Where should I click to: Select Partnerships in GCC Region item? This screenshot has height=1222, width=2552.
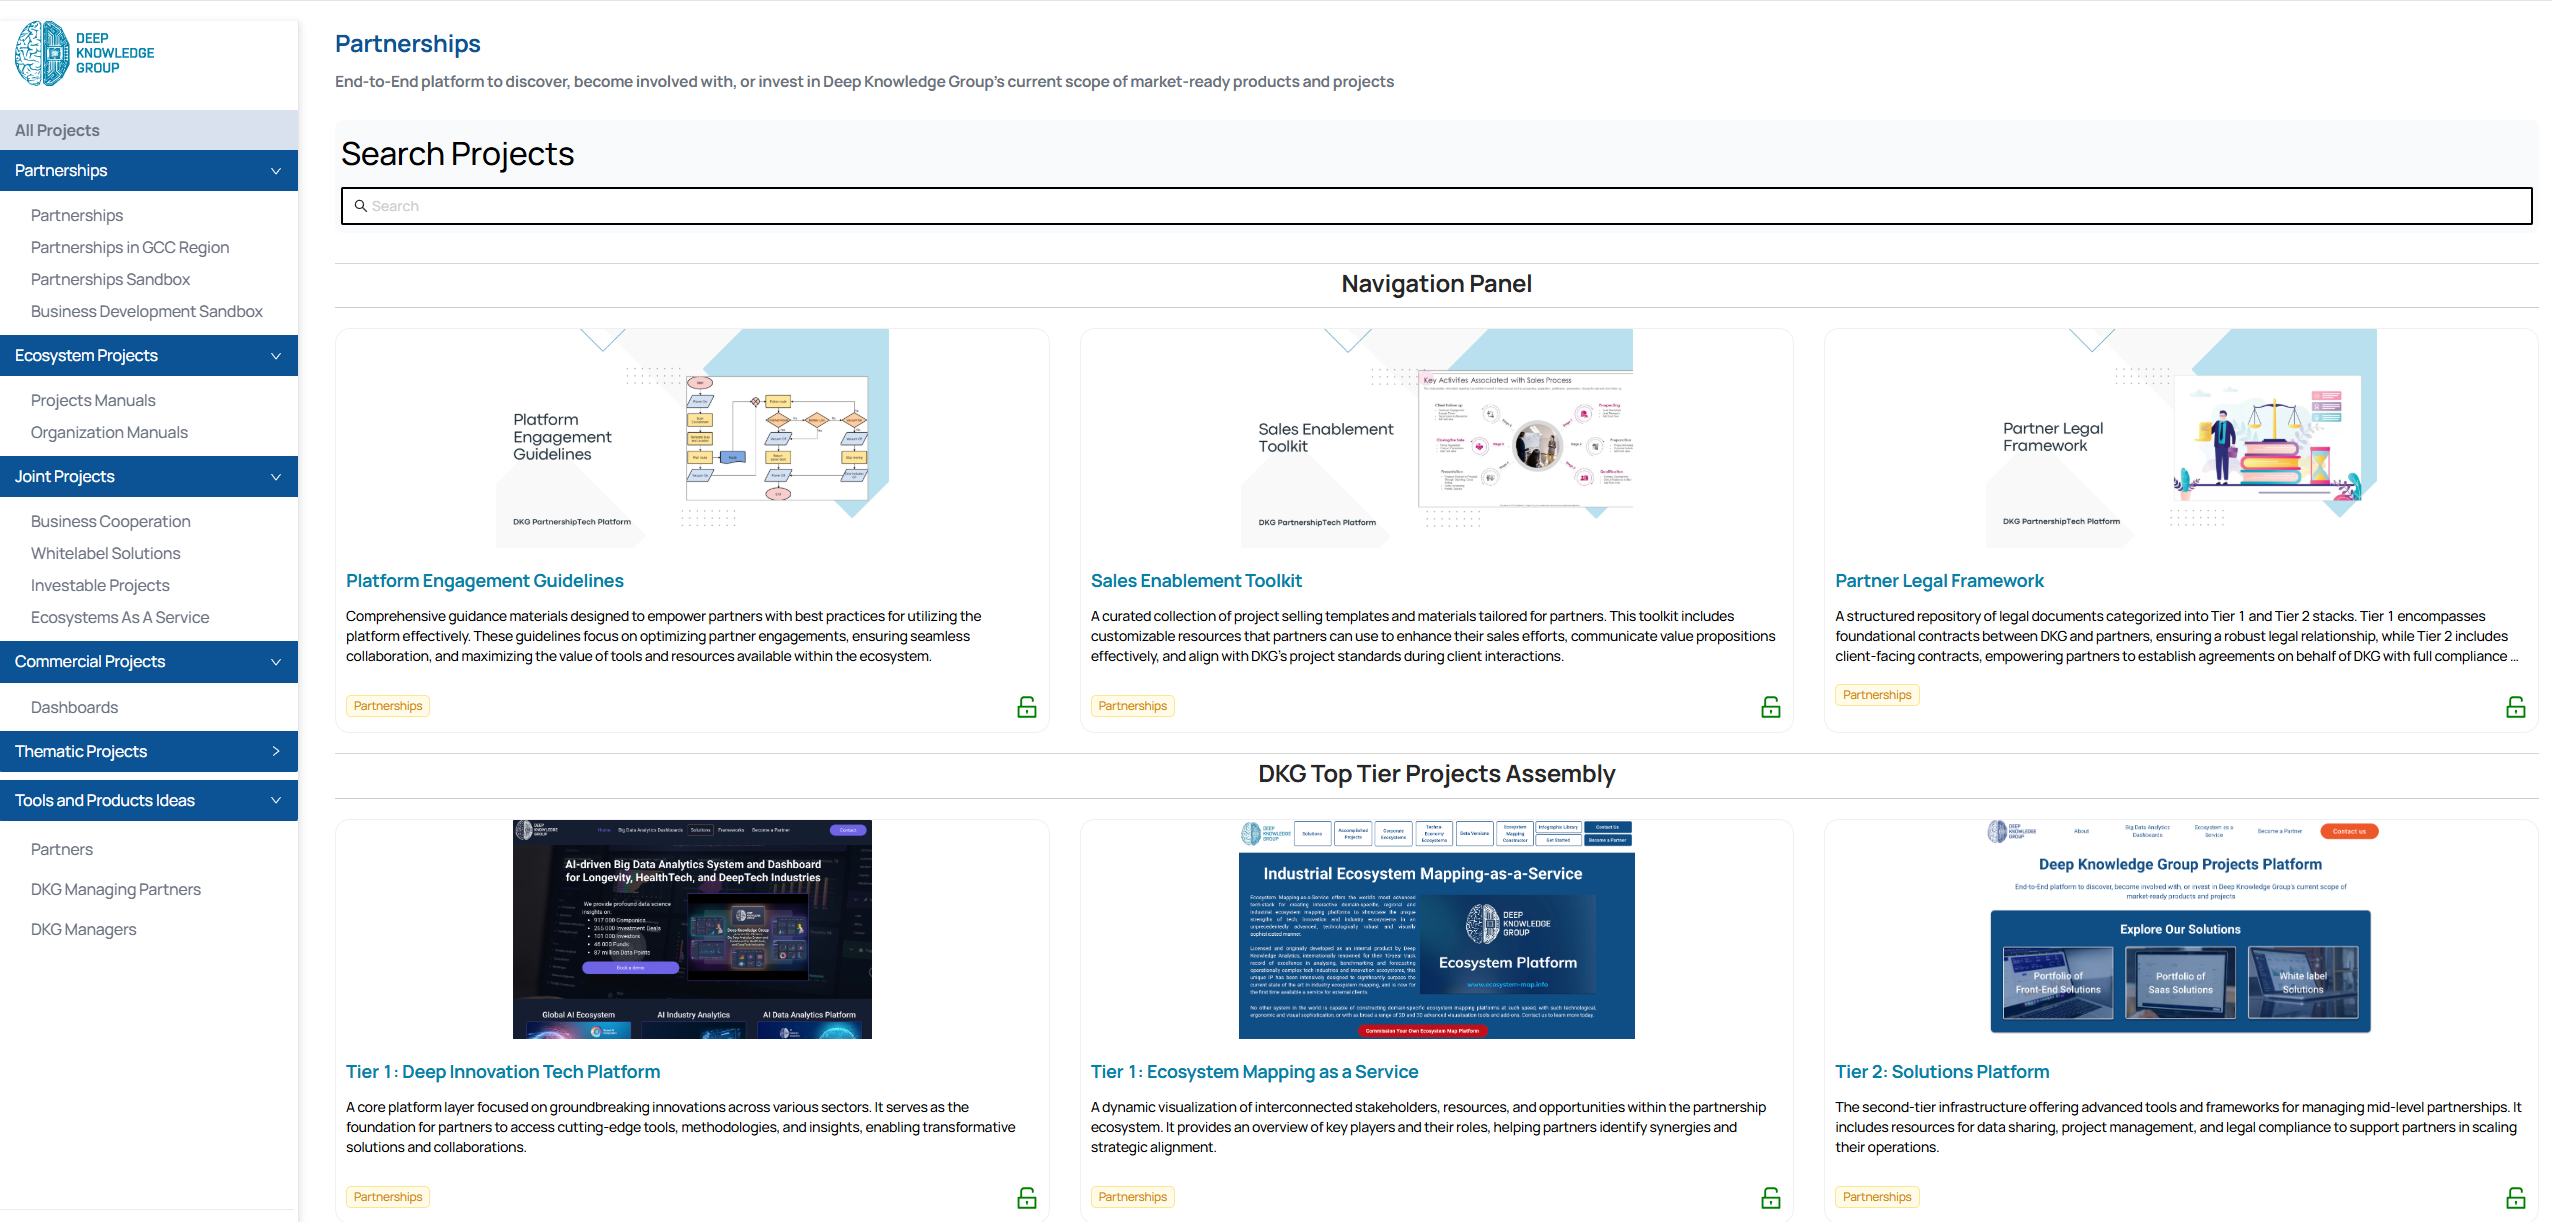[x=130, y=247]
